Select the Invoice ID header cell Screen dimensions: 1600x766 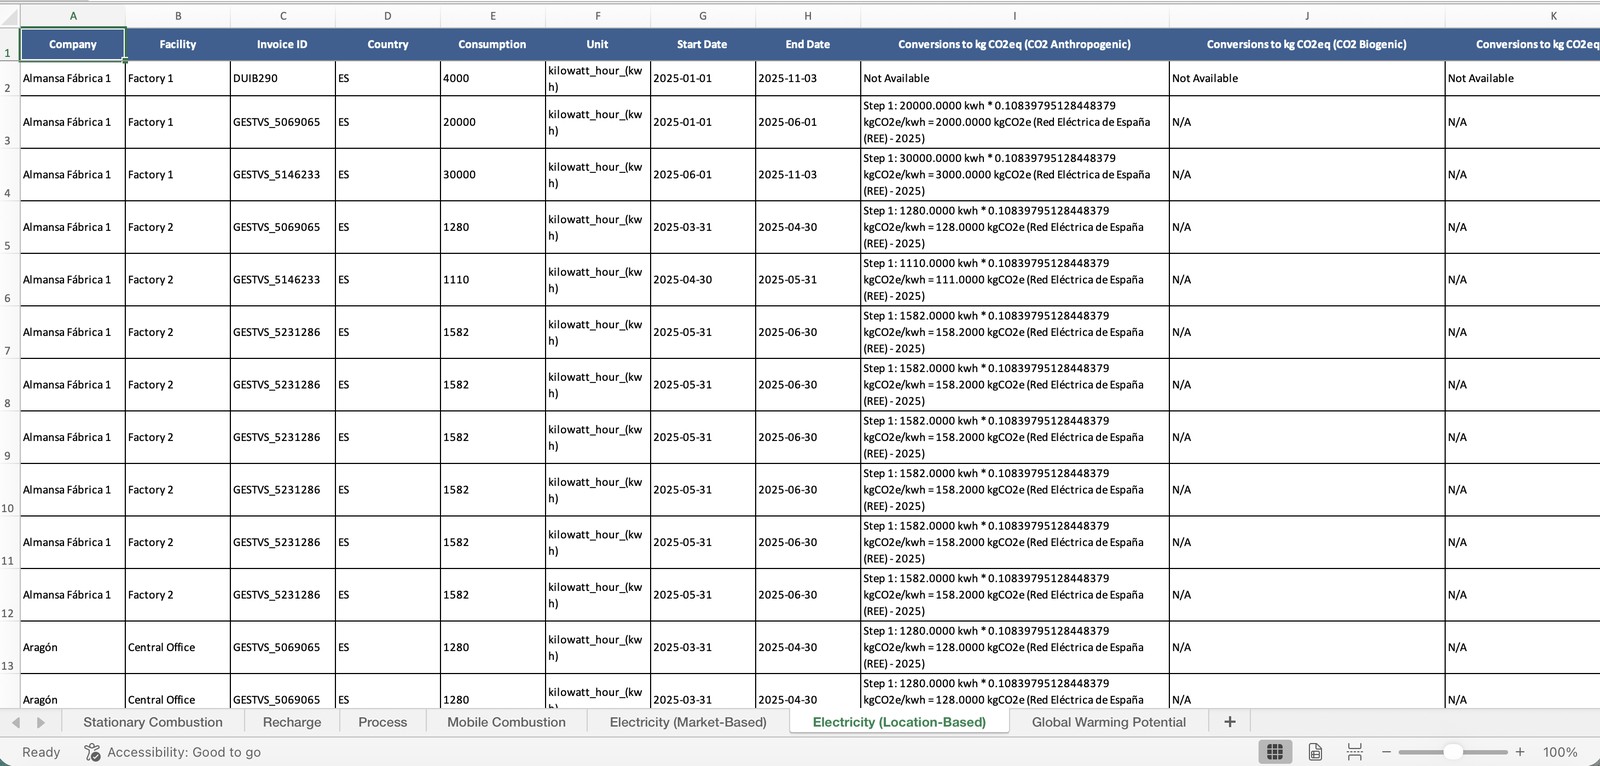[283, 44]
